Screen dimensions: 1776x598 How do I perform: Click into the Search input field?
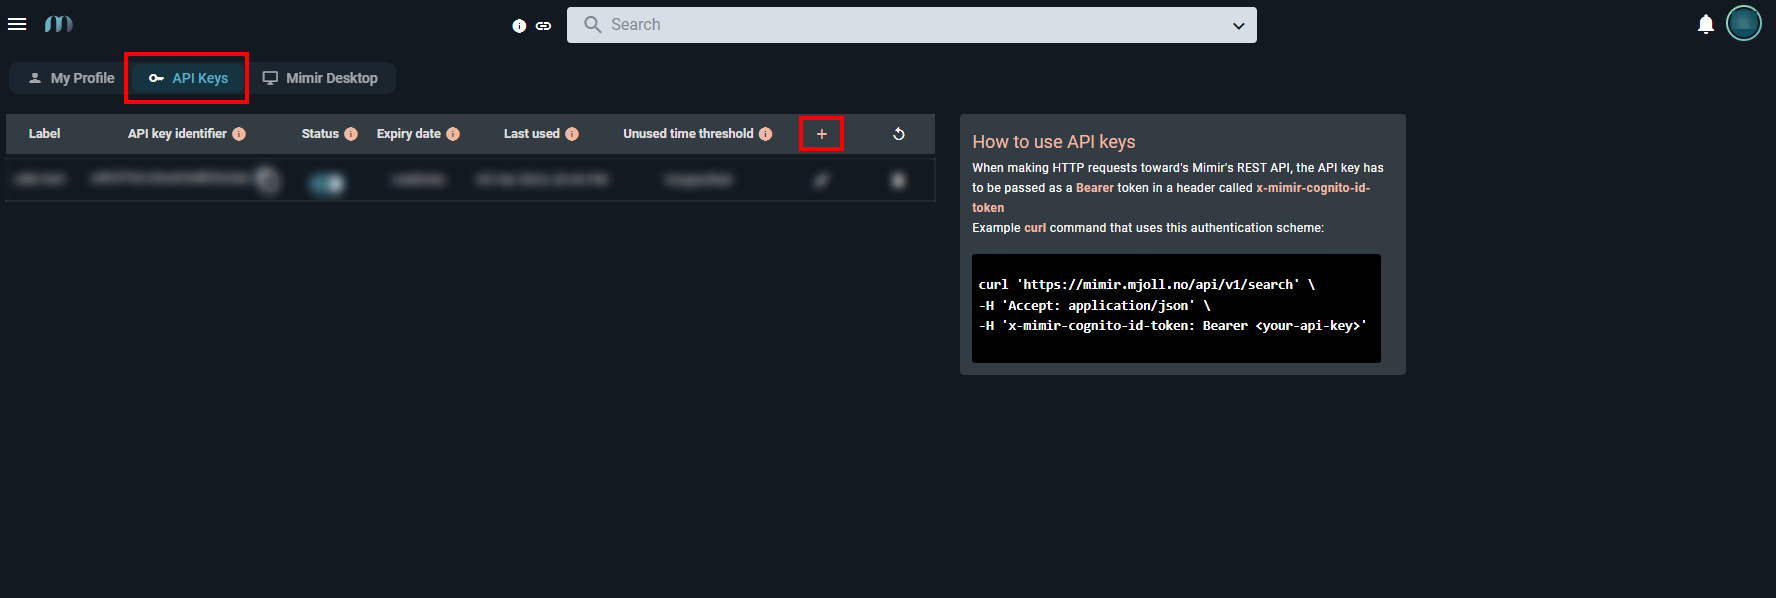[x=900, y=25]
